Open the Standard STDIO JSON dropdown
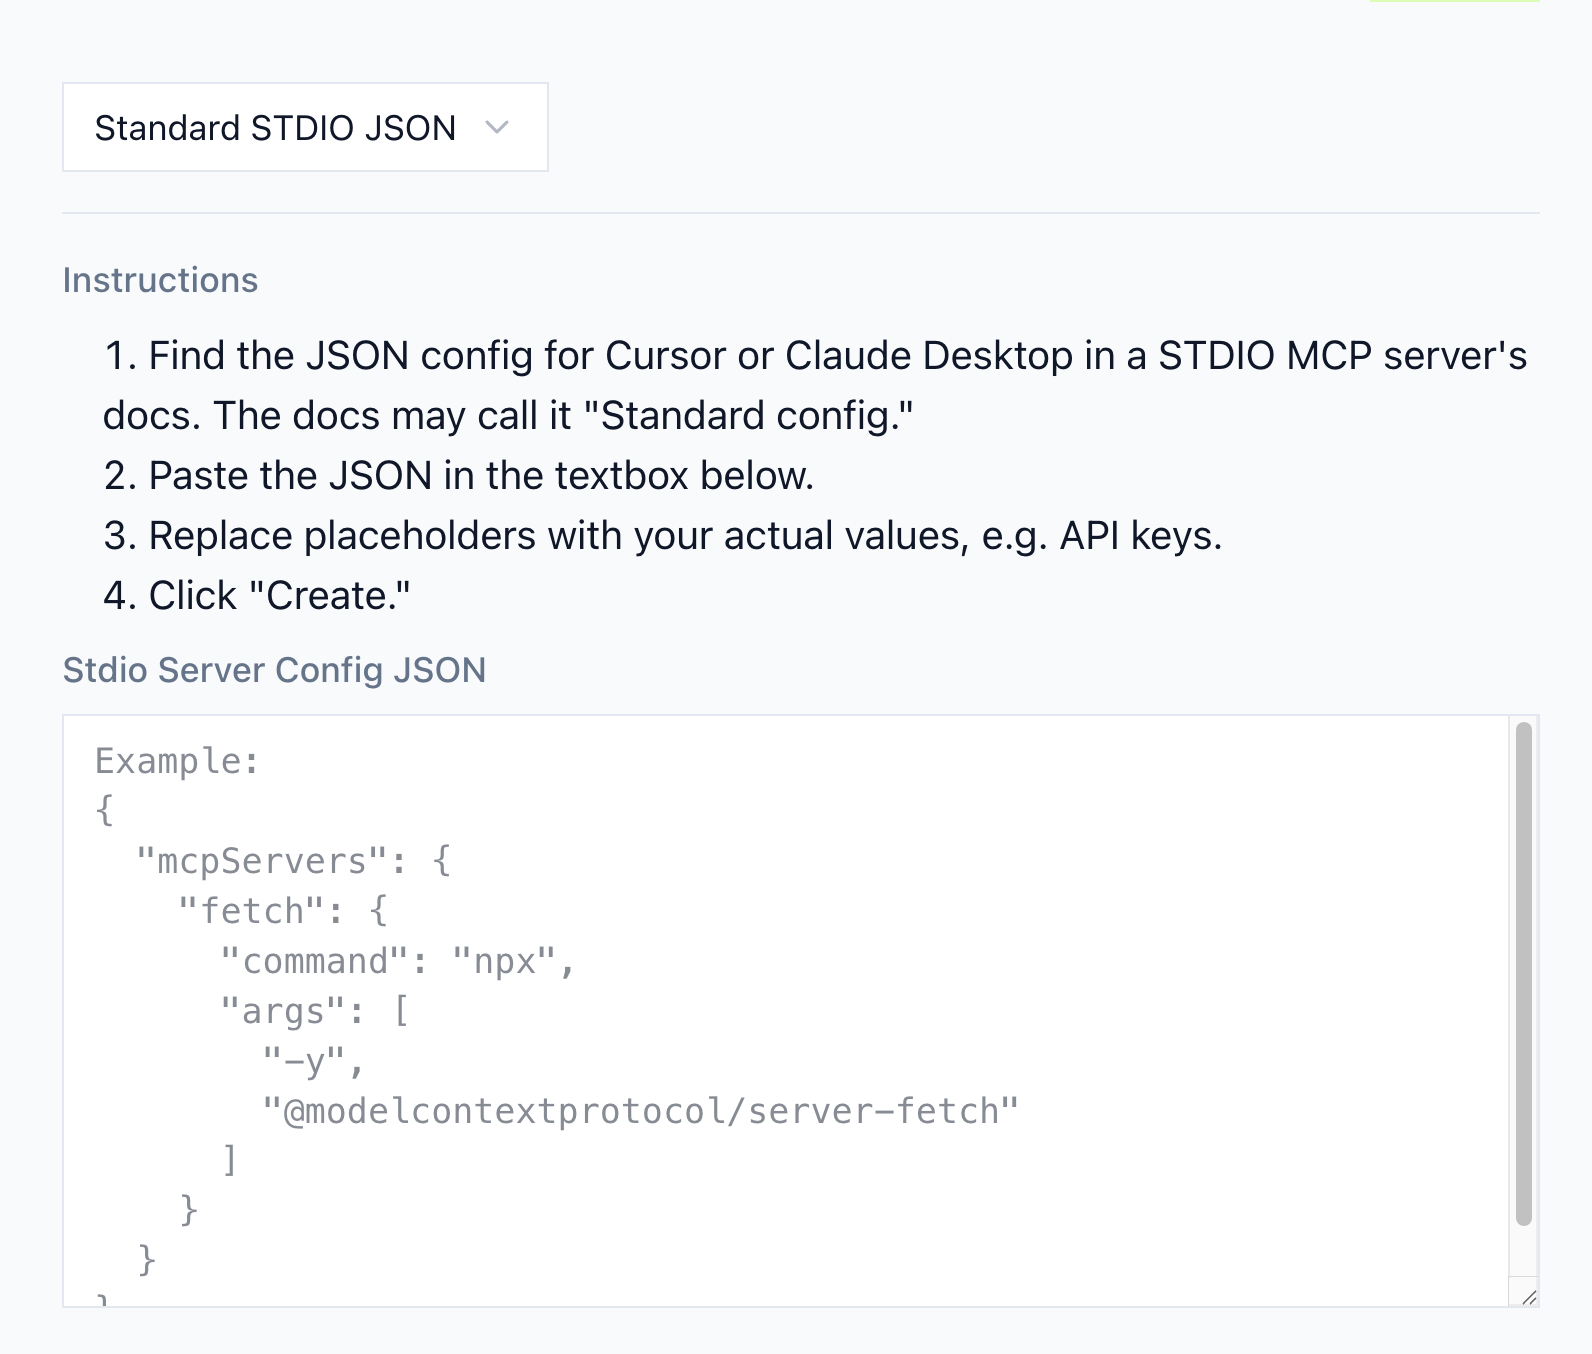This screenshot has height=1354, width=1592. click(304, 127)
